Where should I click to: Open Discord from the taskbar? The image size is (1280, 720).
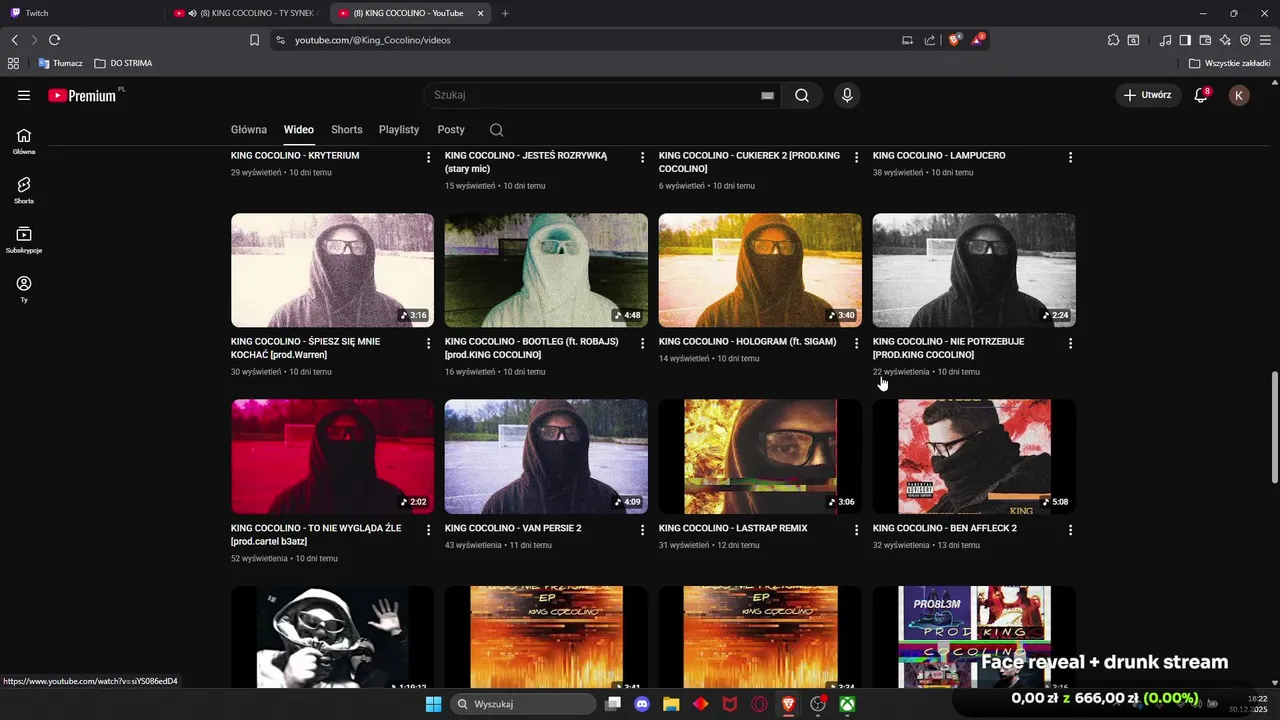tap(642, 704)
